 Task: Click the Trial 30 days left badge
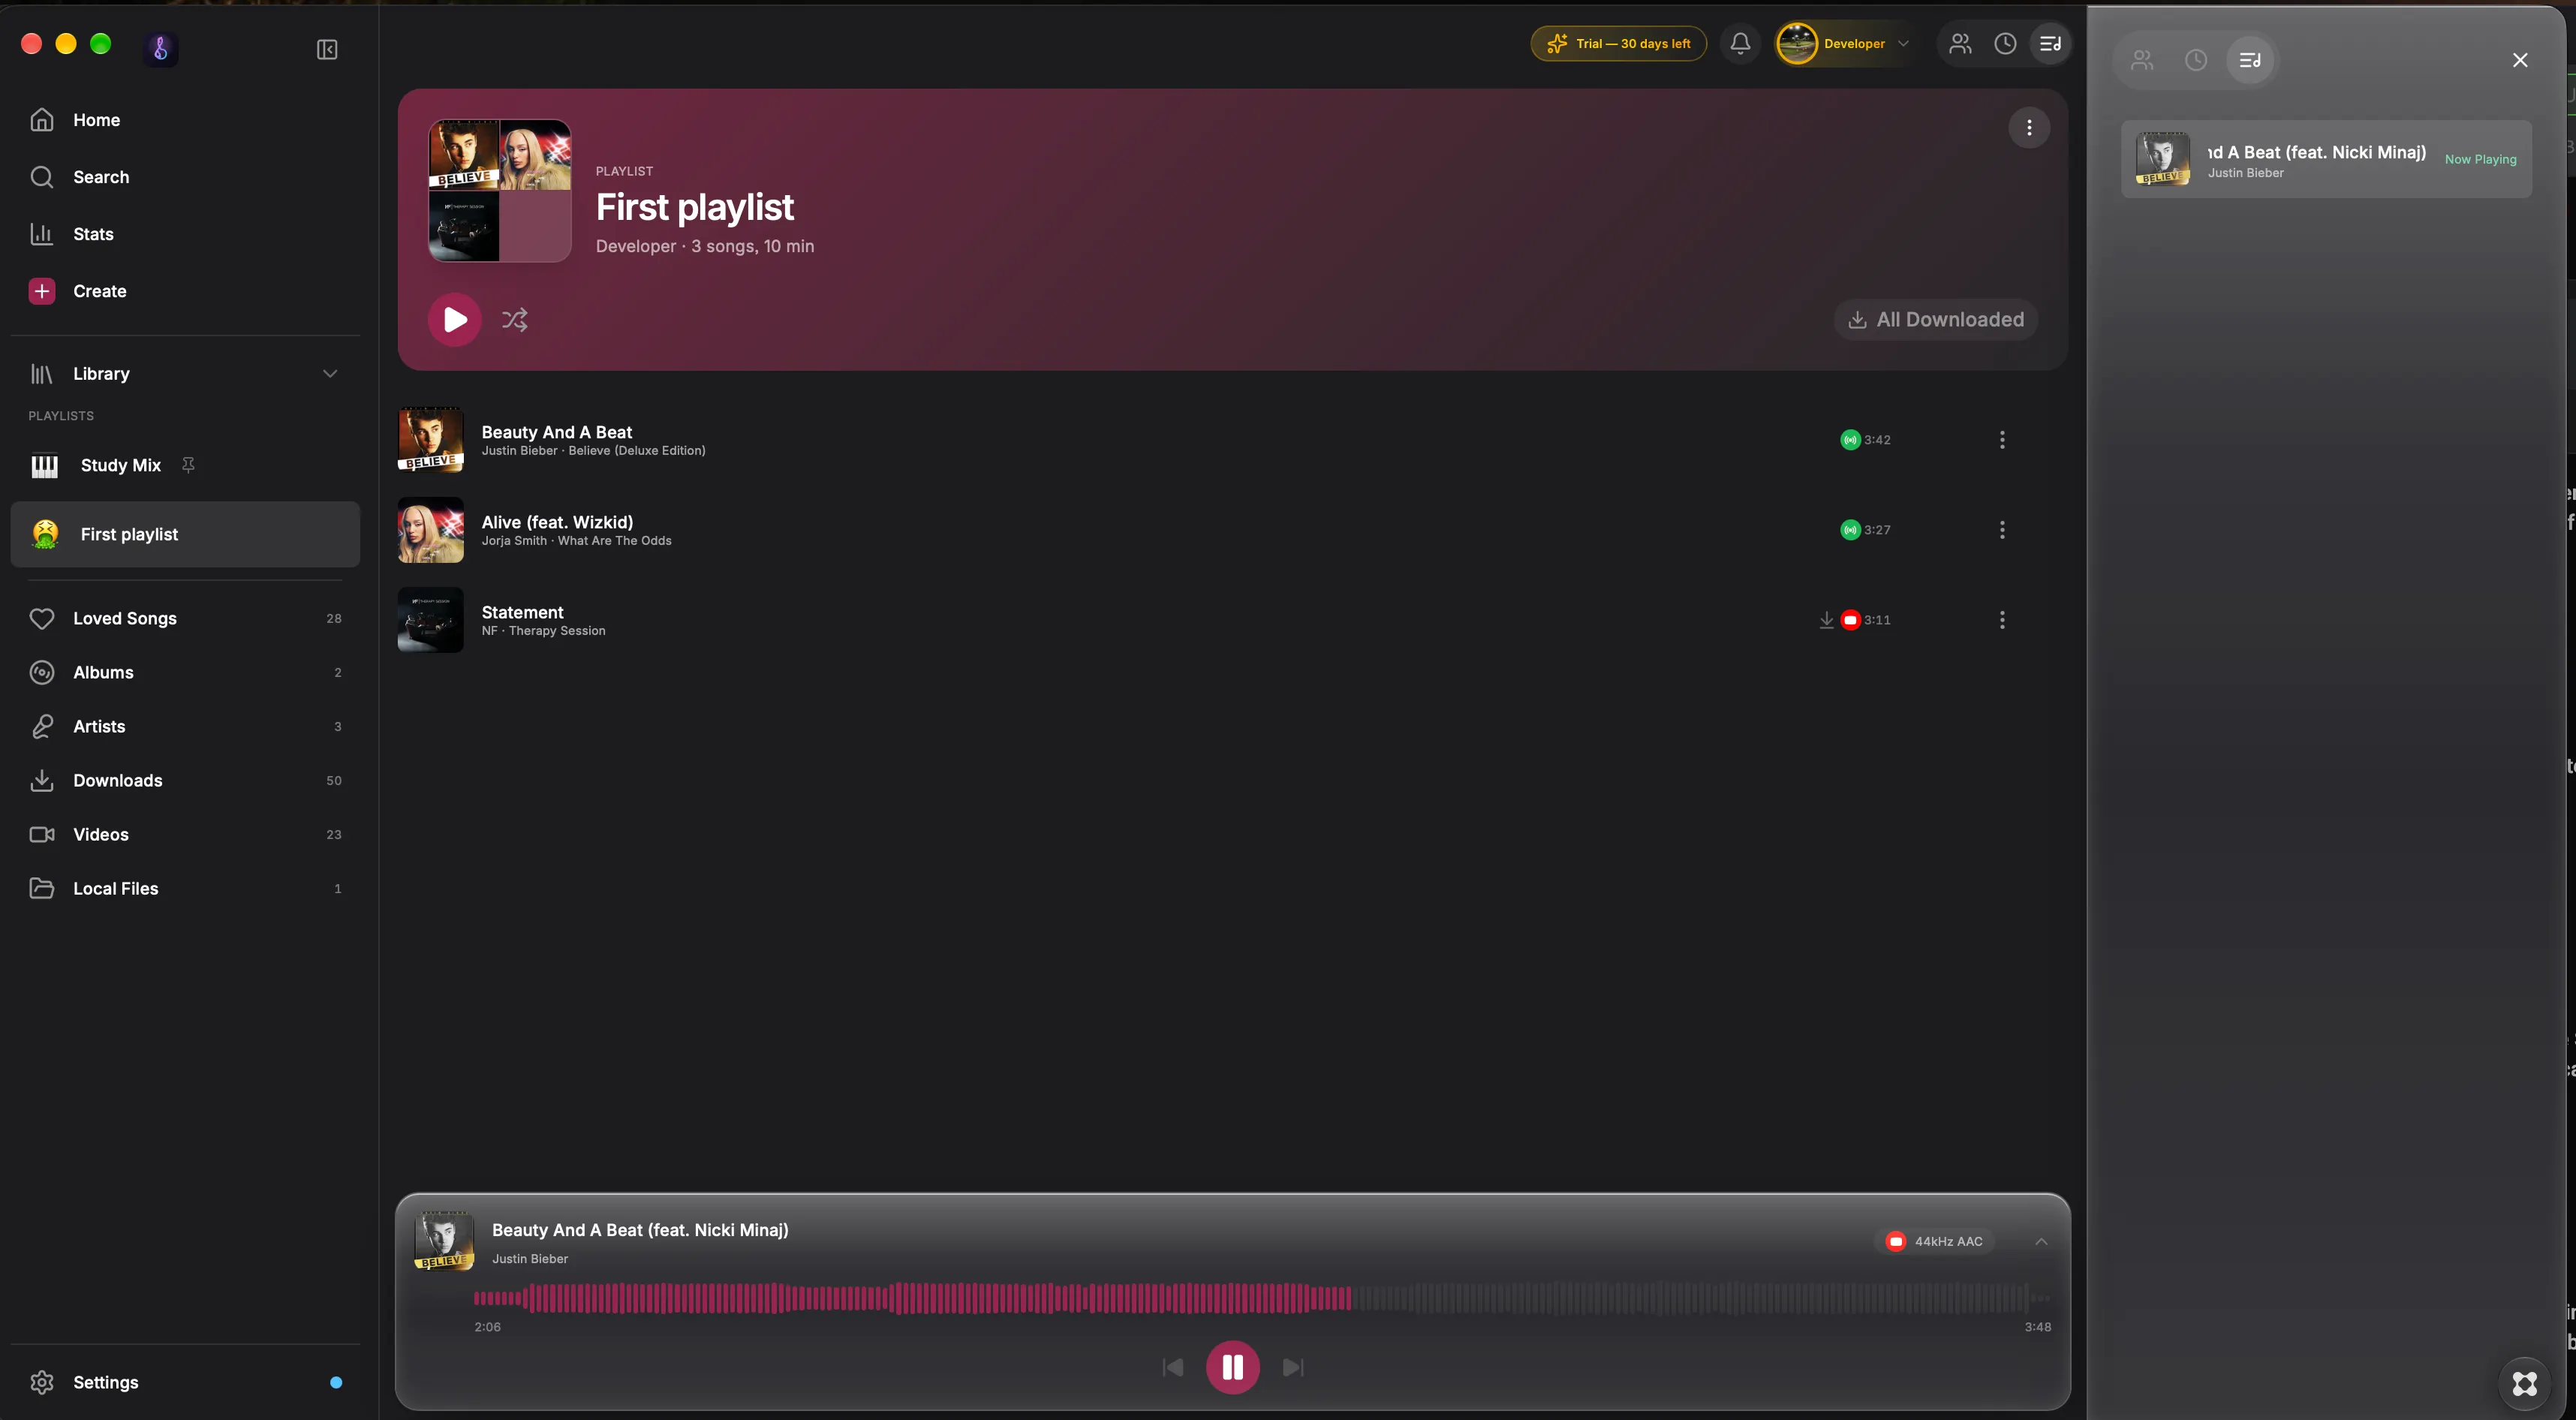pos(1618,43)
